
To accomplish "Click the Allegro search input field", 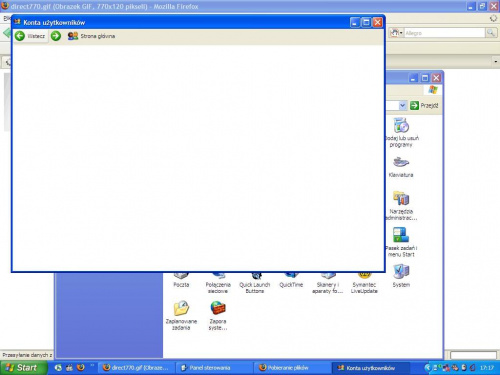I will pos(444,33).
